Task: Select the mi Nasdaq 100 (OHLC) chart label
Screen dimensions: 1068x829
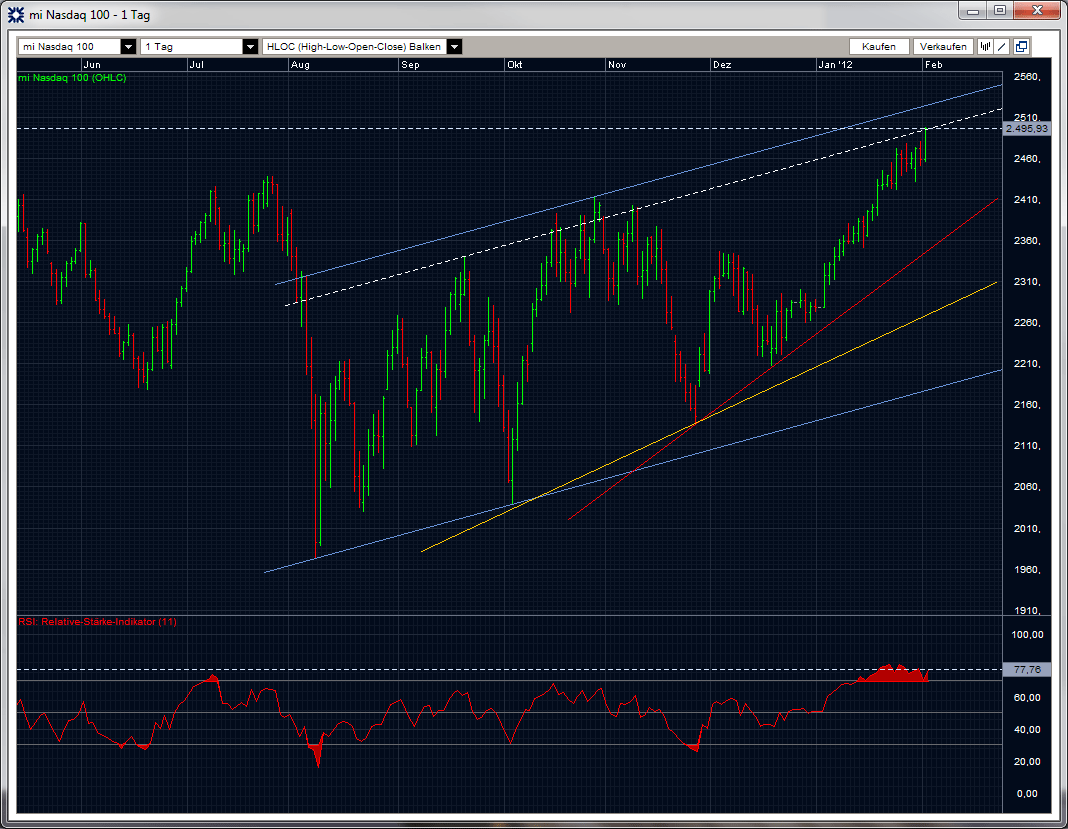Action: 72,78
